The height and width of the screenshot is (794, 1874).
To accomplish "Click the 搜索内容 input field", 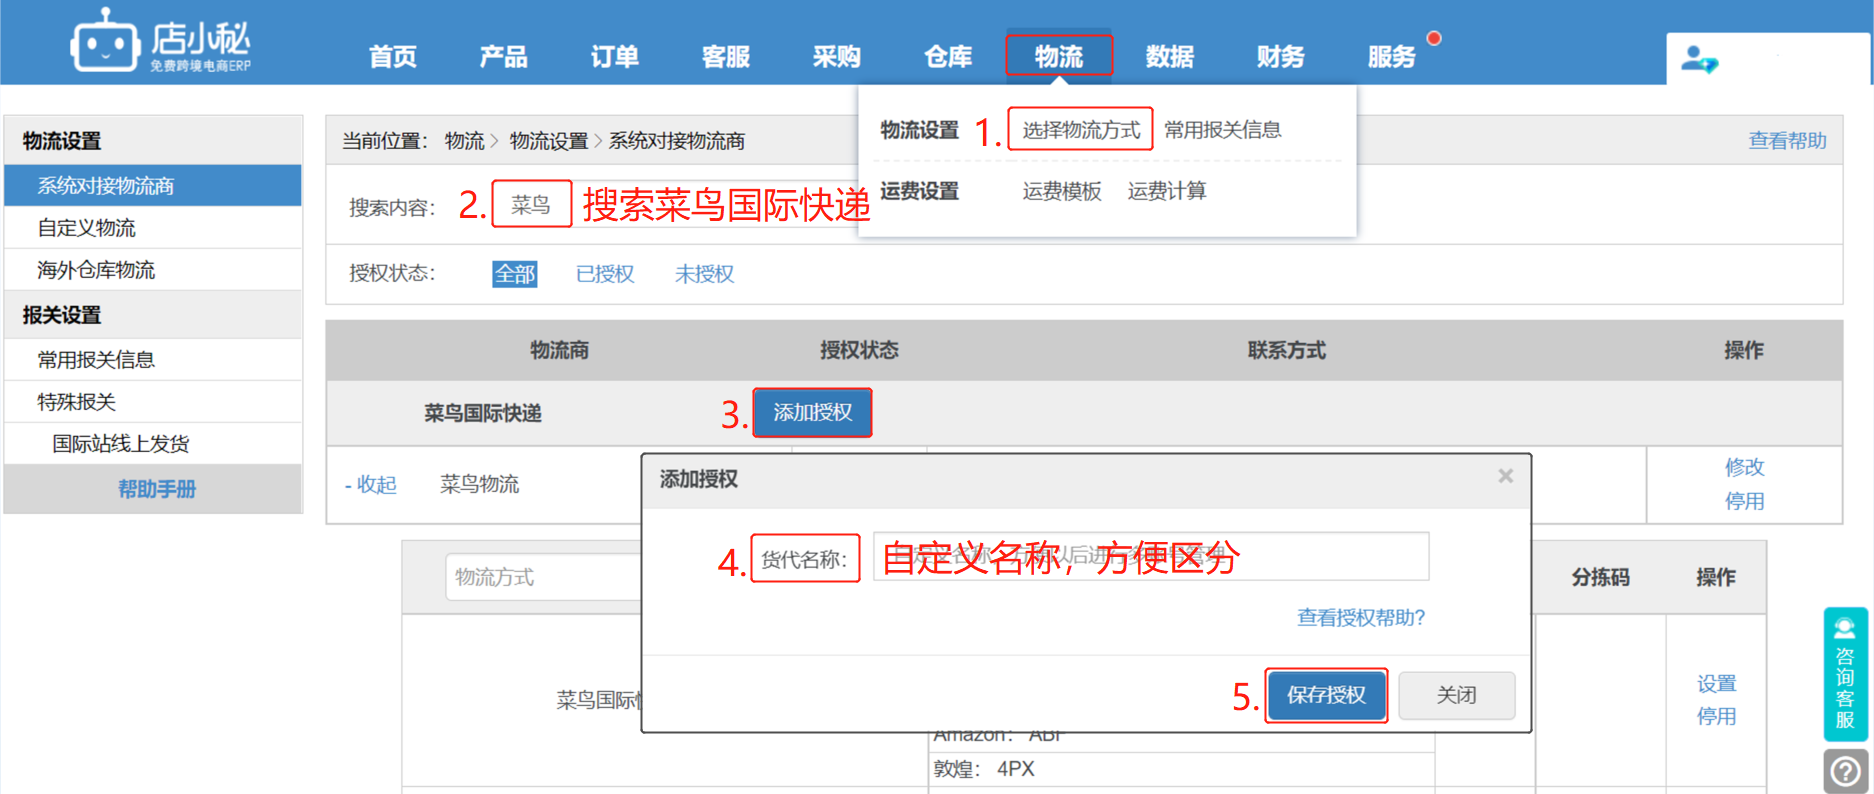I will (680, 205).
